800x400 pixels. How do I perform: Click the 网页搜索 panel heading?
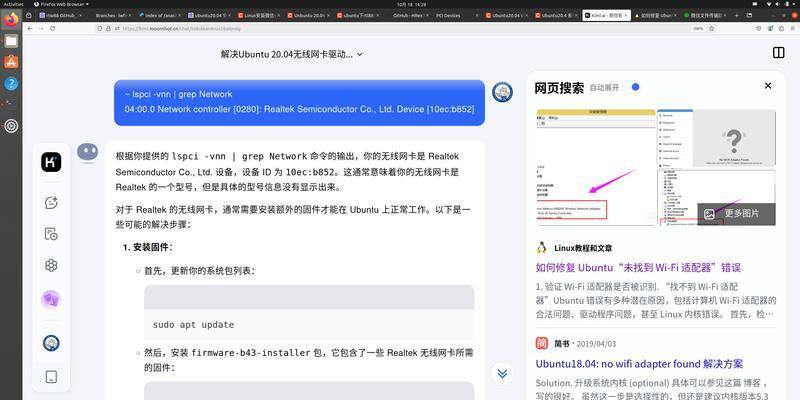(x=559, y=87)
